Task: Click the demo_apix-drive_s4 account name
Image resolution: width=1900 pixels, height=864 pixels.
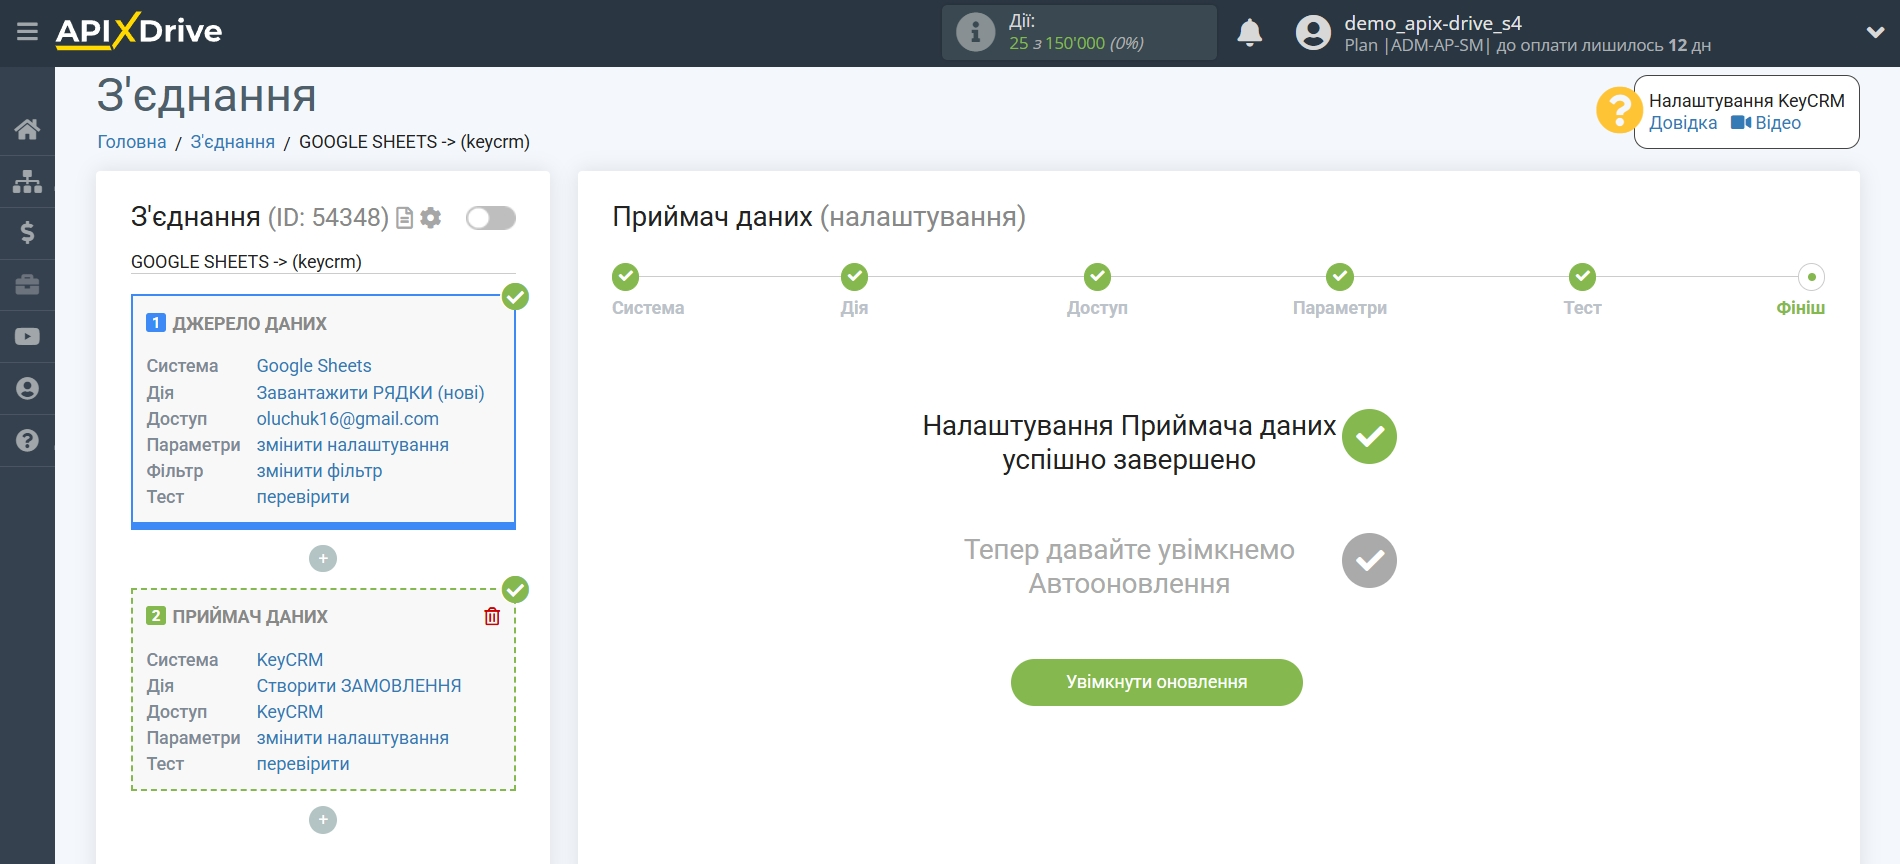Action: [x=1433, y=23]
